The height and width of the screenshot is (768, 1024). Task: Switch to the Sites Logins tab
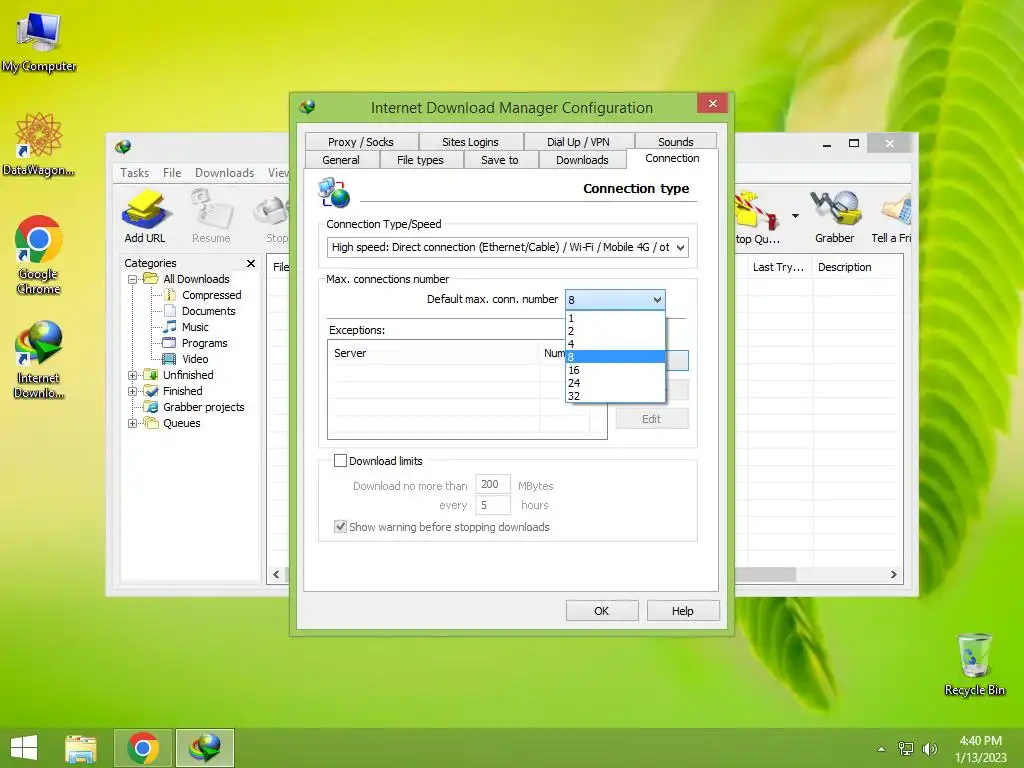click(470, 142)
